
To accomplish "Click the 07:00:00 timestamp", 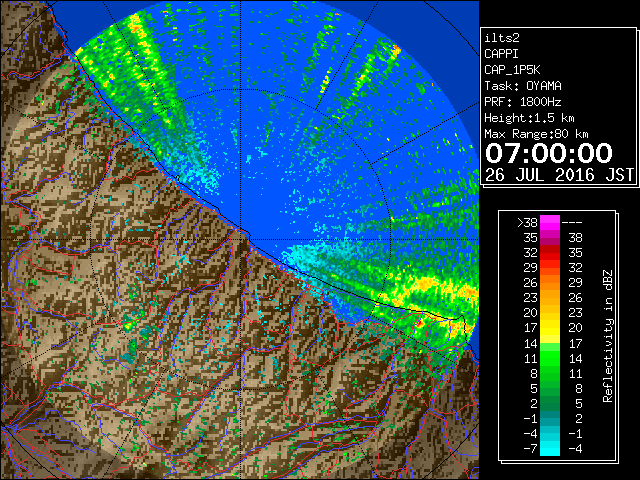I will (549, 153).
